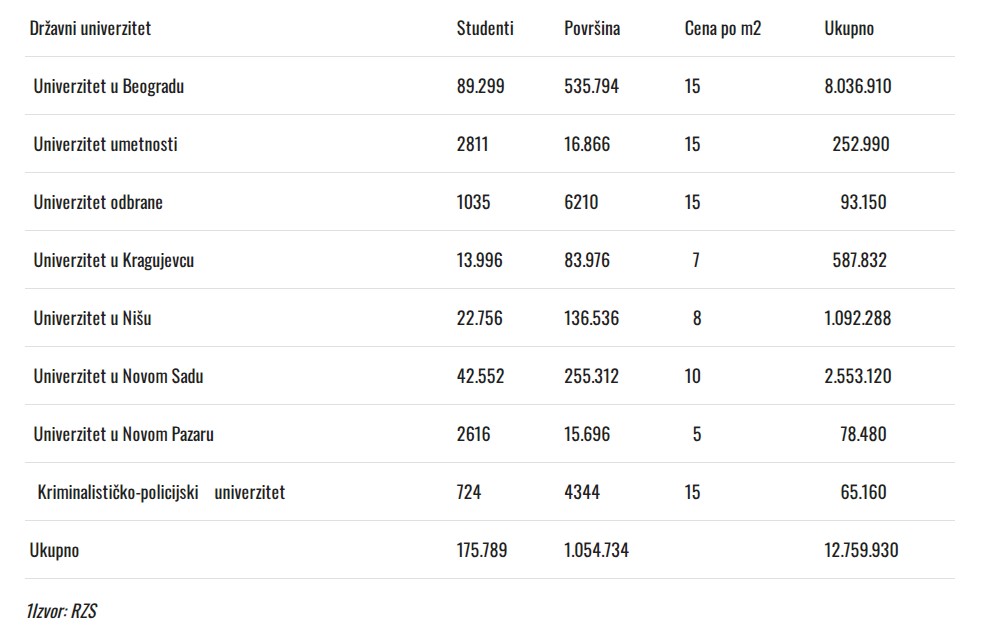This screenshot has height=635, width=996.
Task: Click the 1.054.734 total area value
Action: (597, 550)
